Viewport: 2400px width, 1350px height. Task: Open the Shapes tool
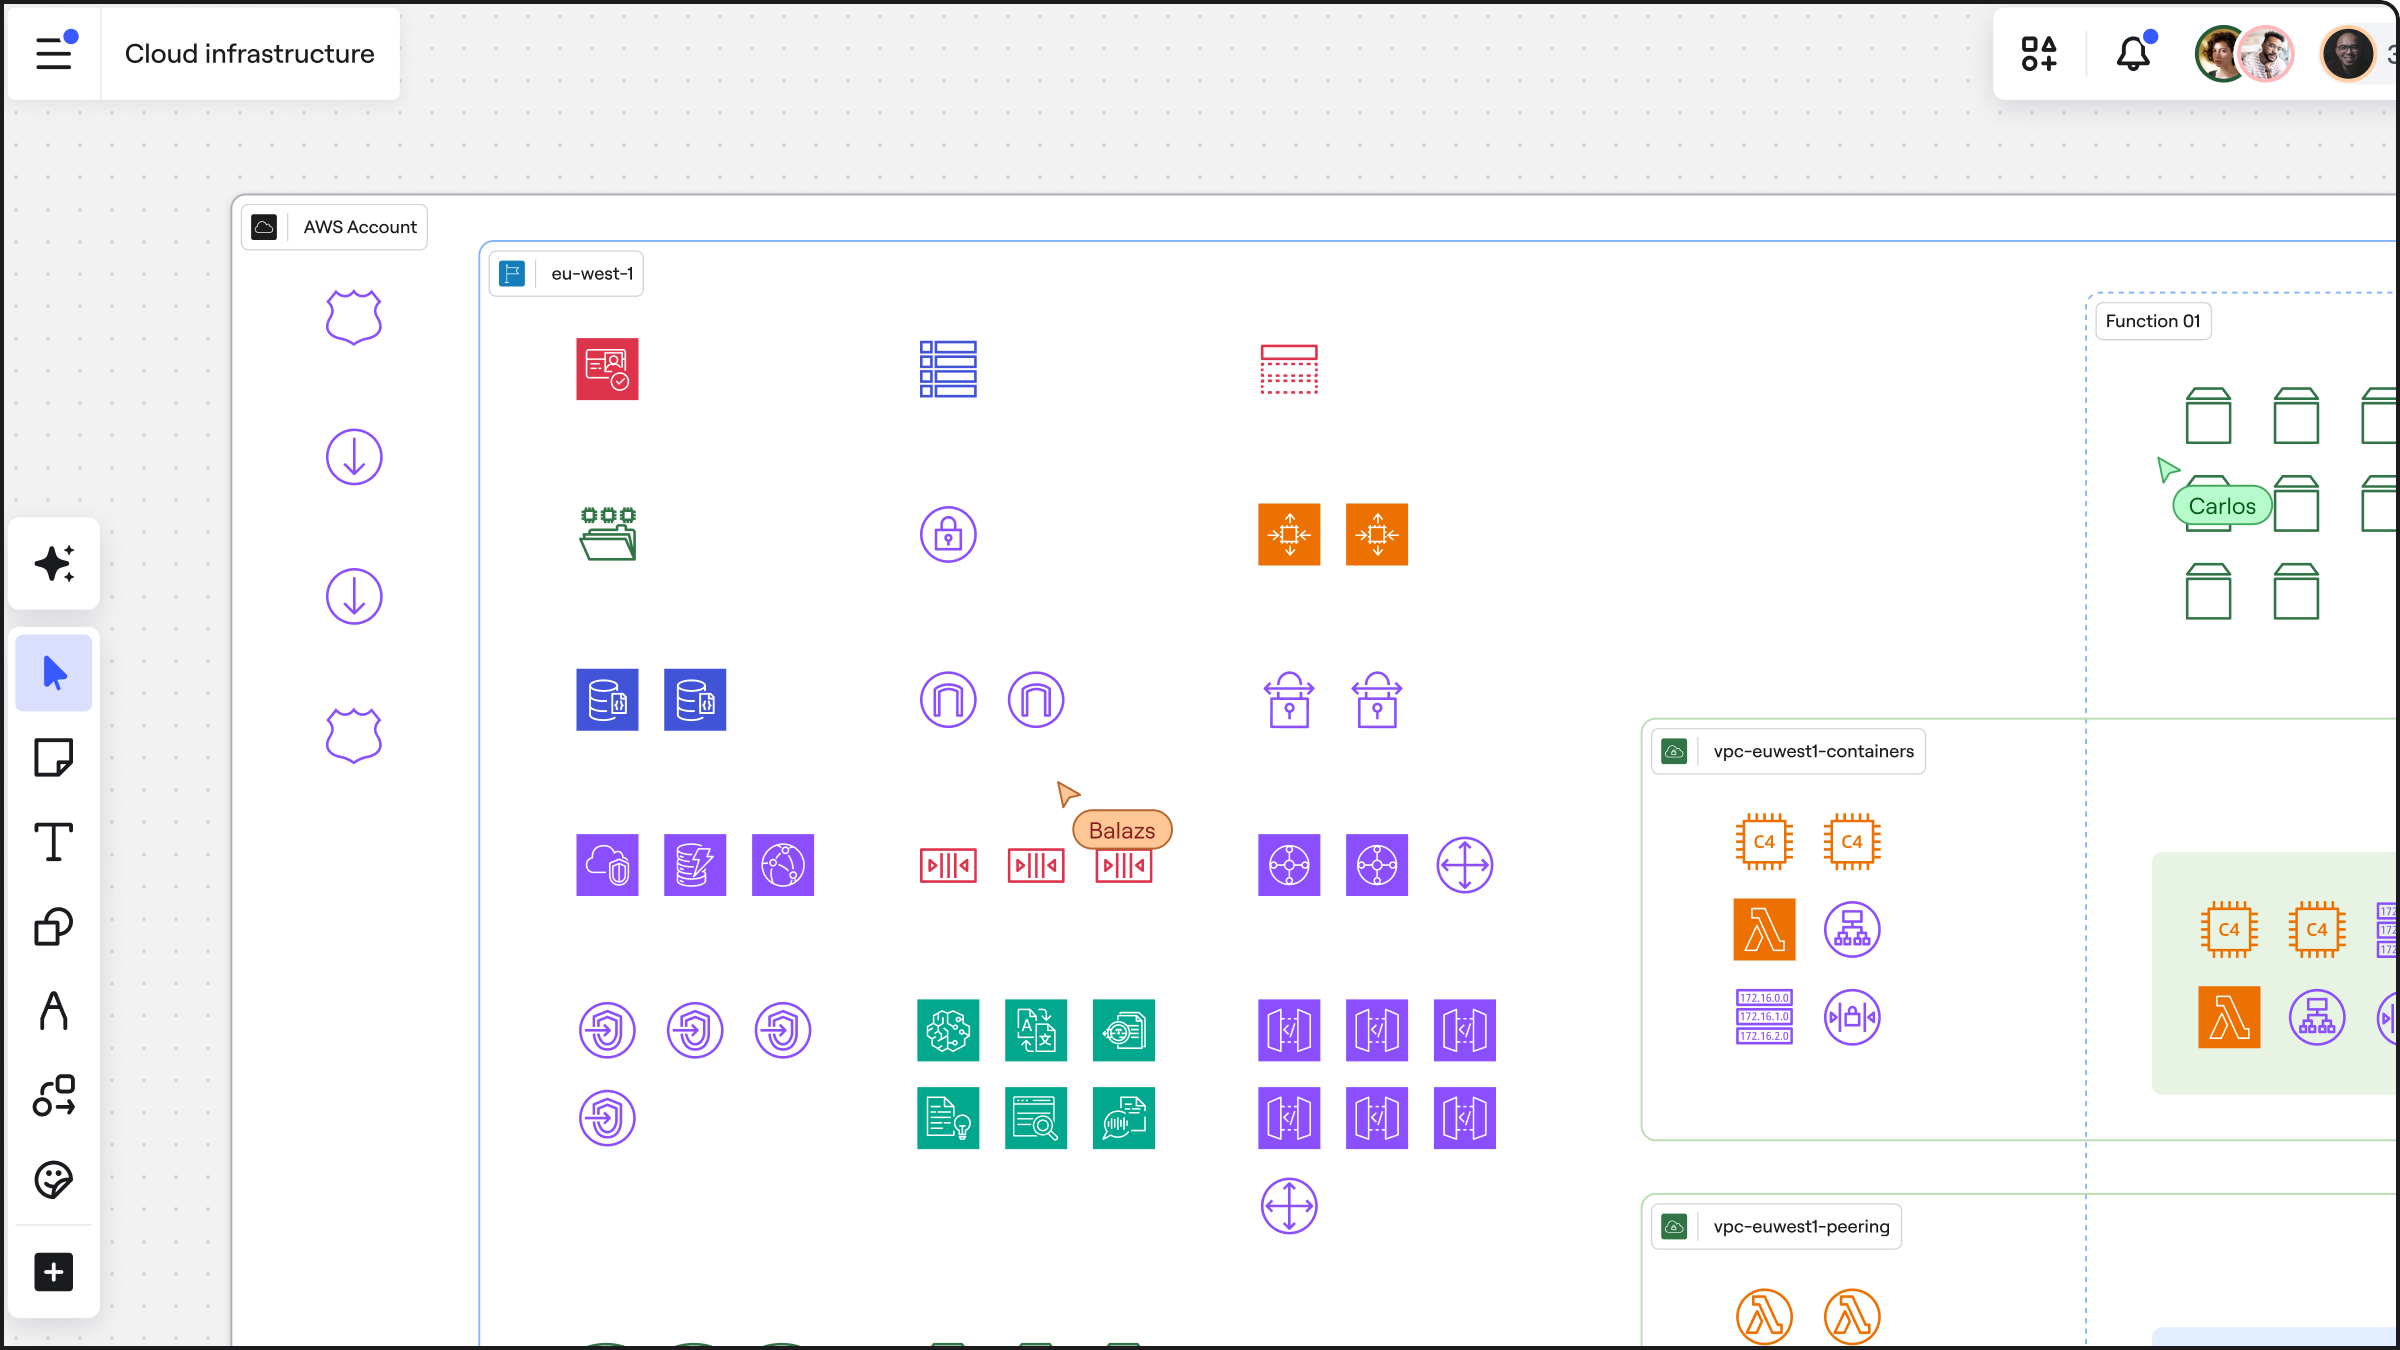[53, 927]
